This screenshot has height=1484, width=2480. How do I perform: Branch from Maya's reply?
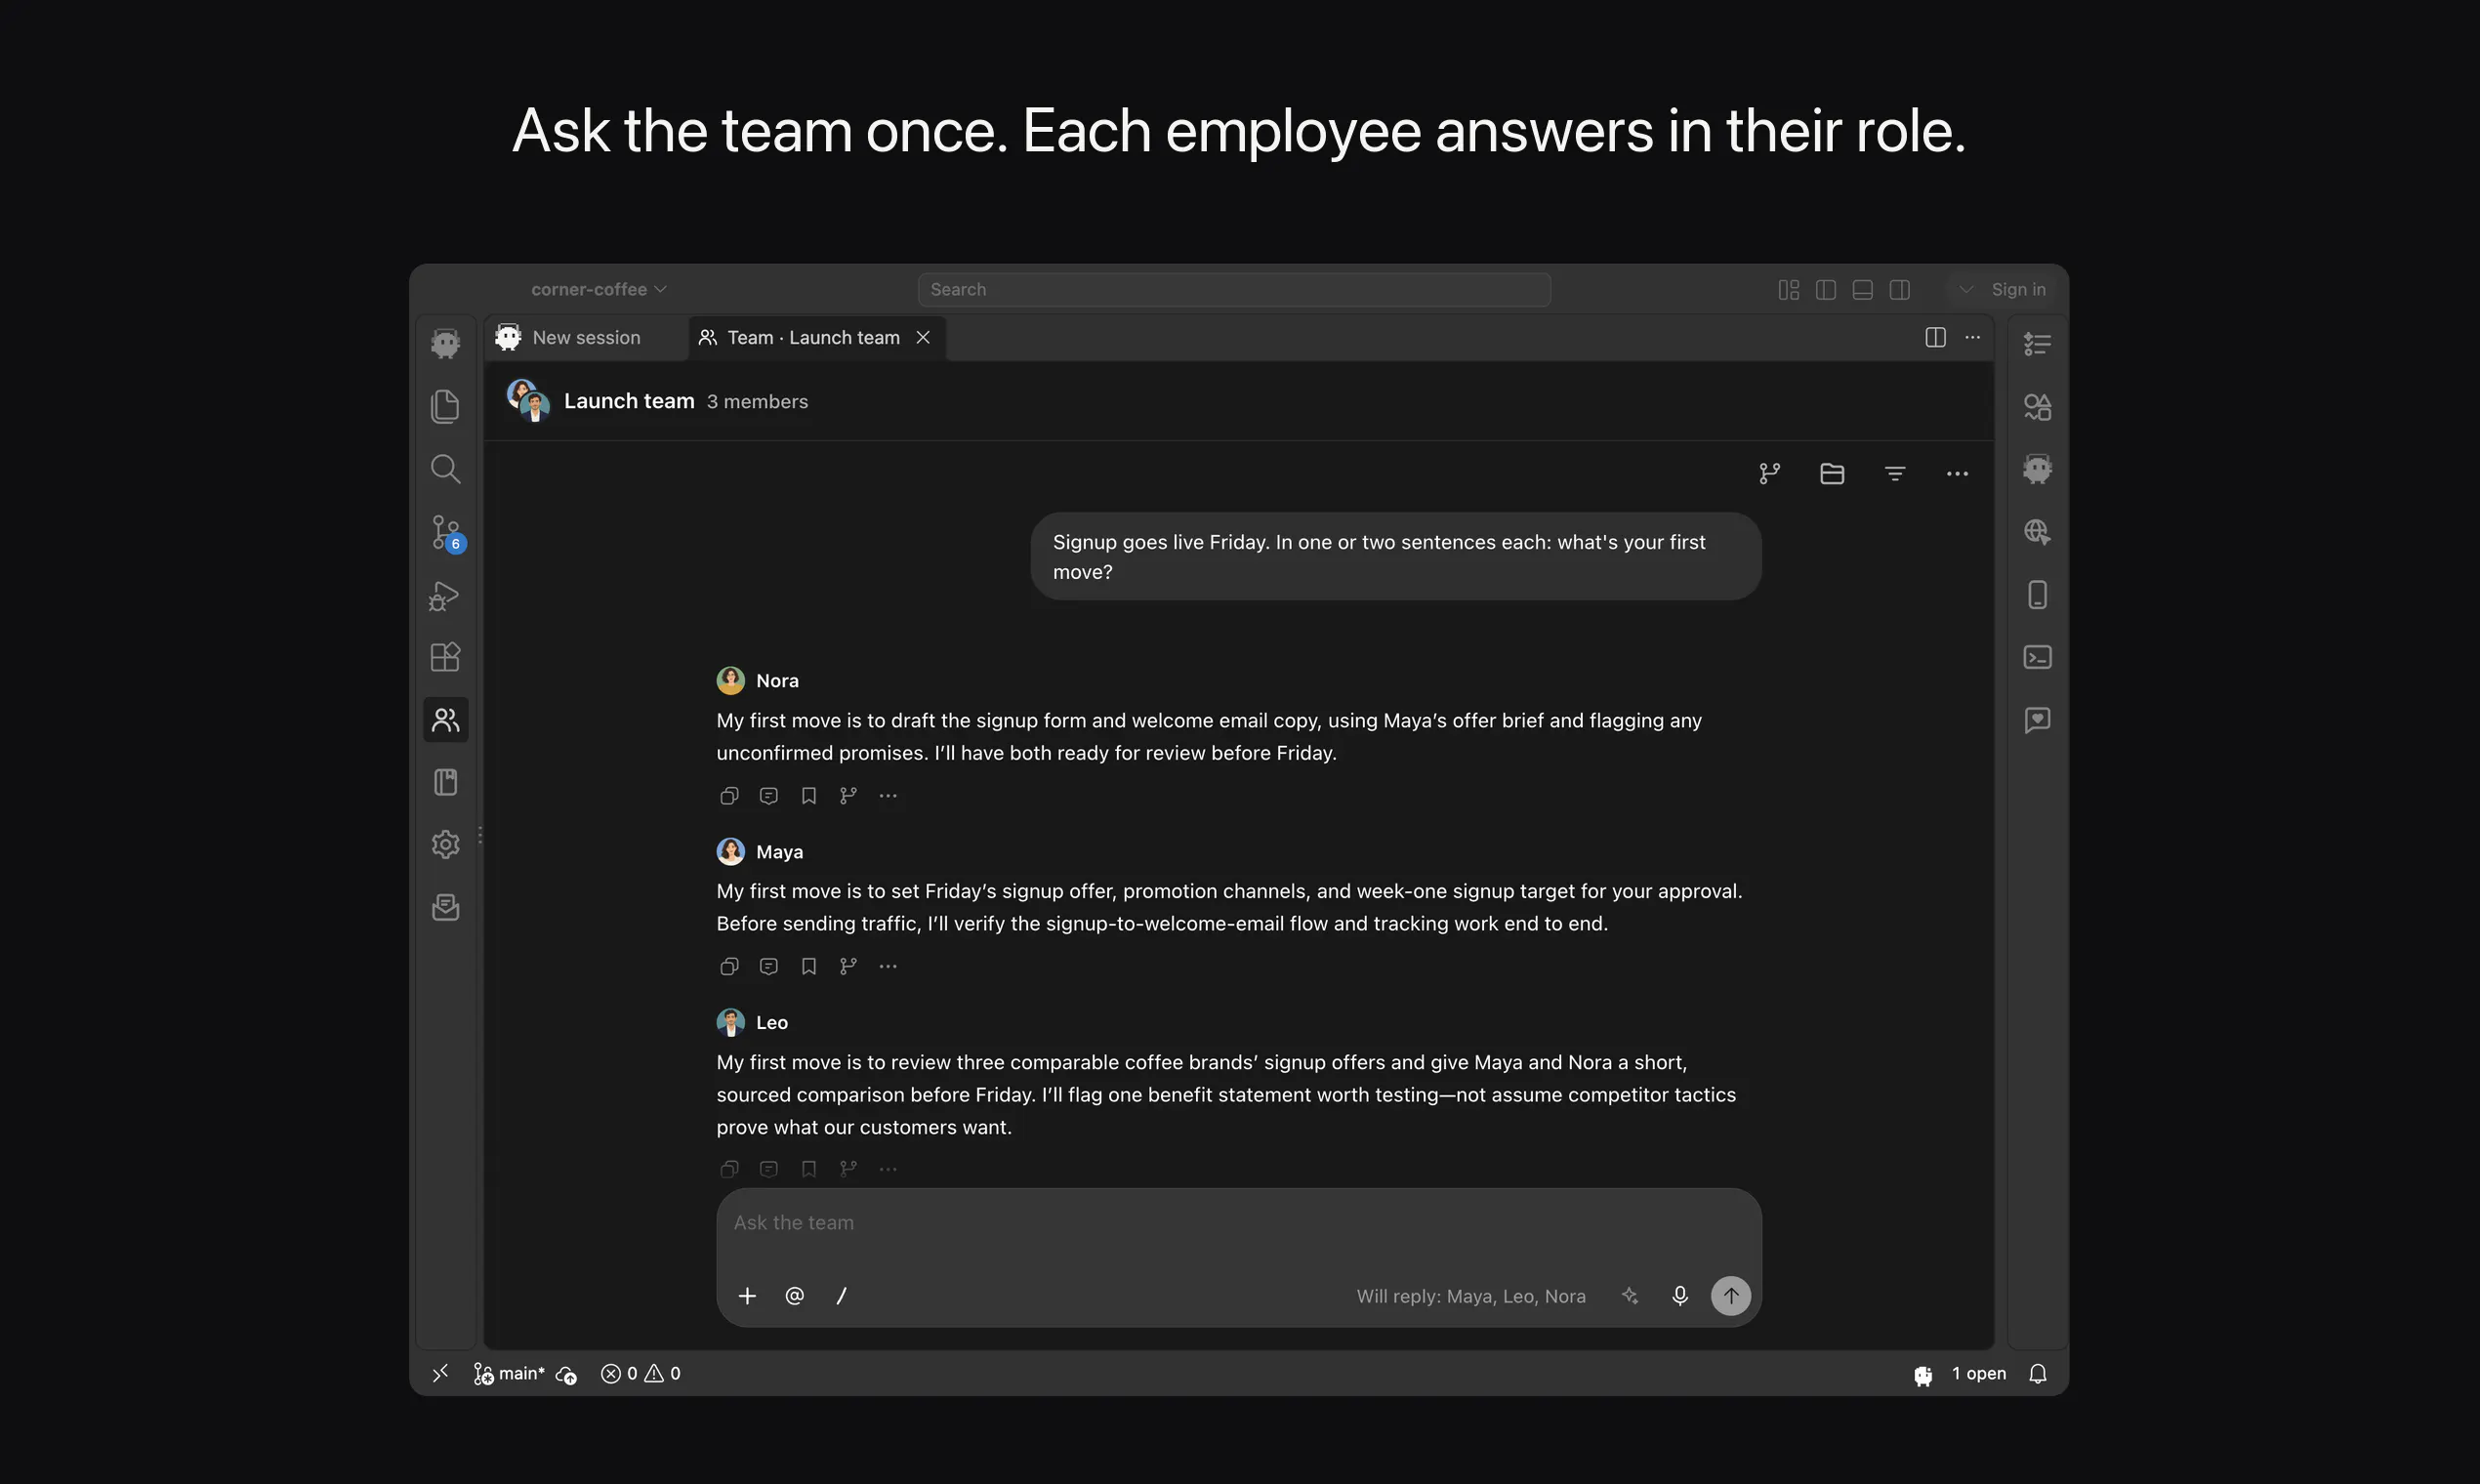pyautogui.click(x=848, y=966)
